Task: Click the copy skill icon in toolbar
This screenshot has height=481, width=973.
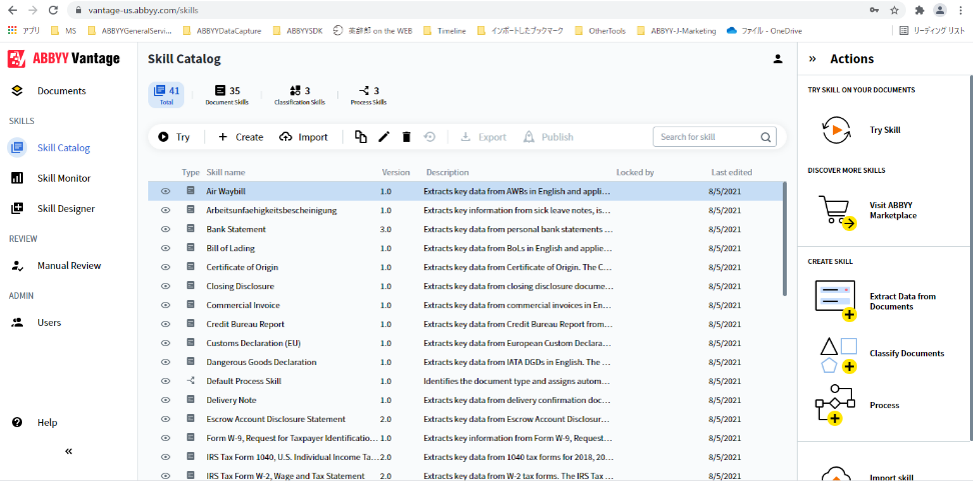Action: (x=361, y=137)
